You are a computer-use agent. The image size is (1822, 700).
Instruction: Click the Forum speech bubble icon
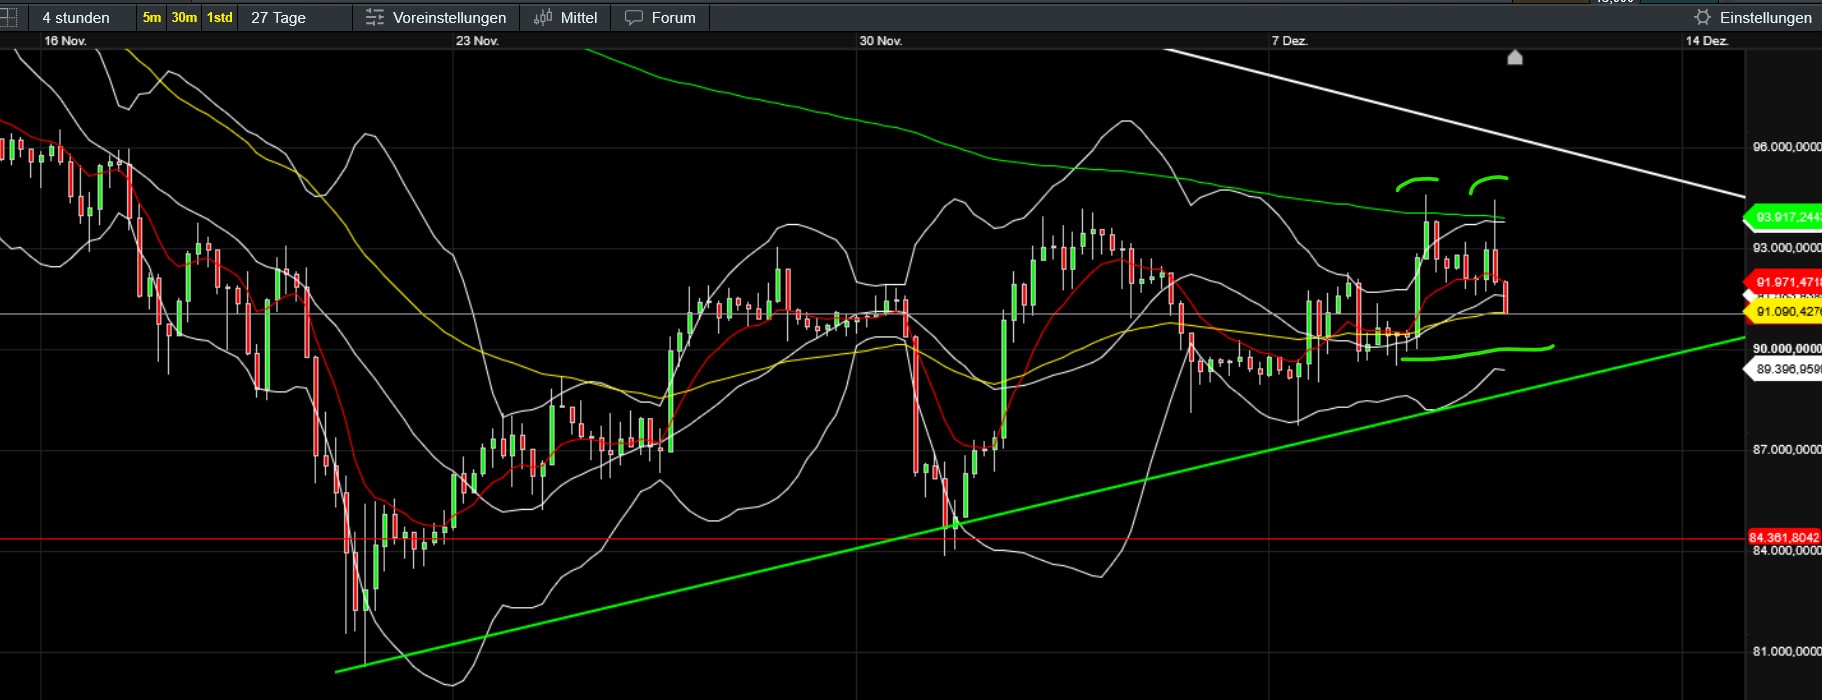pos(634,18)
